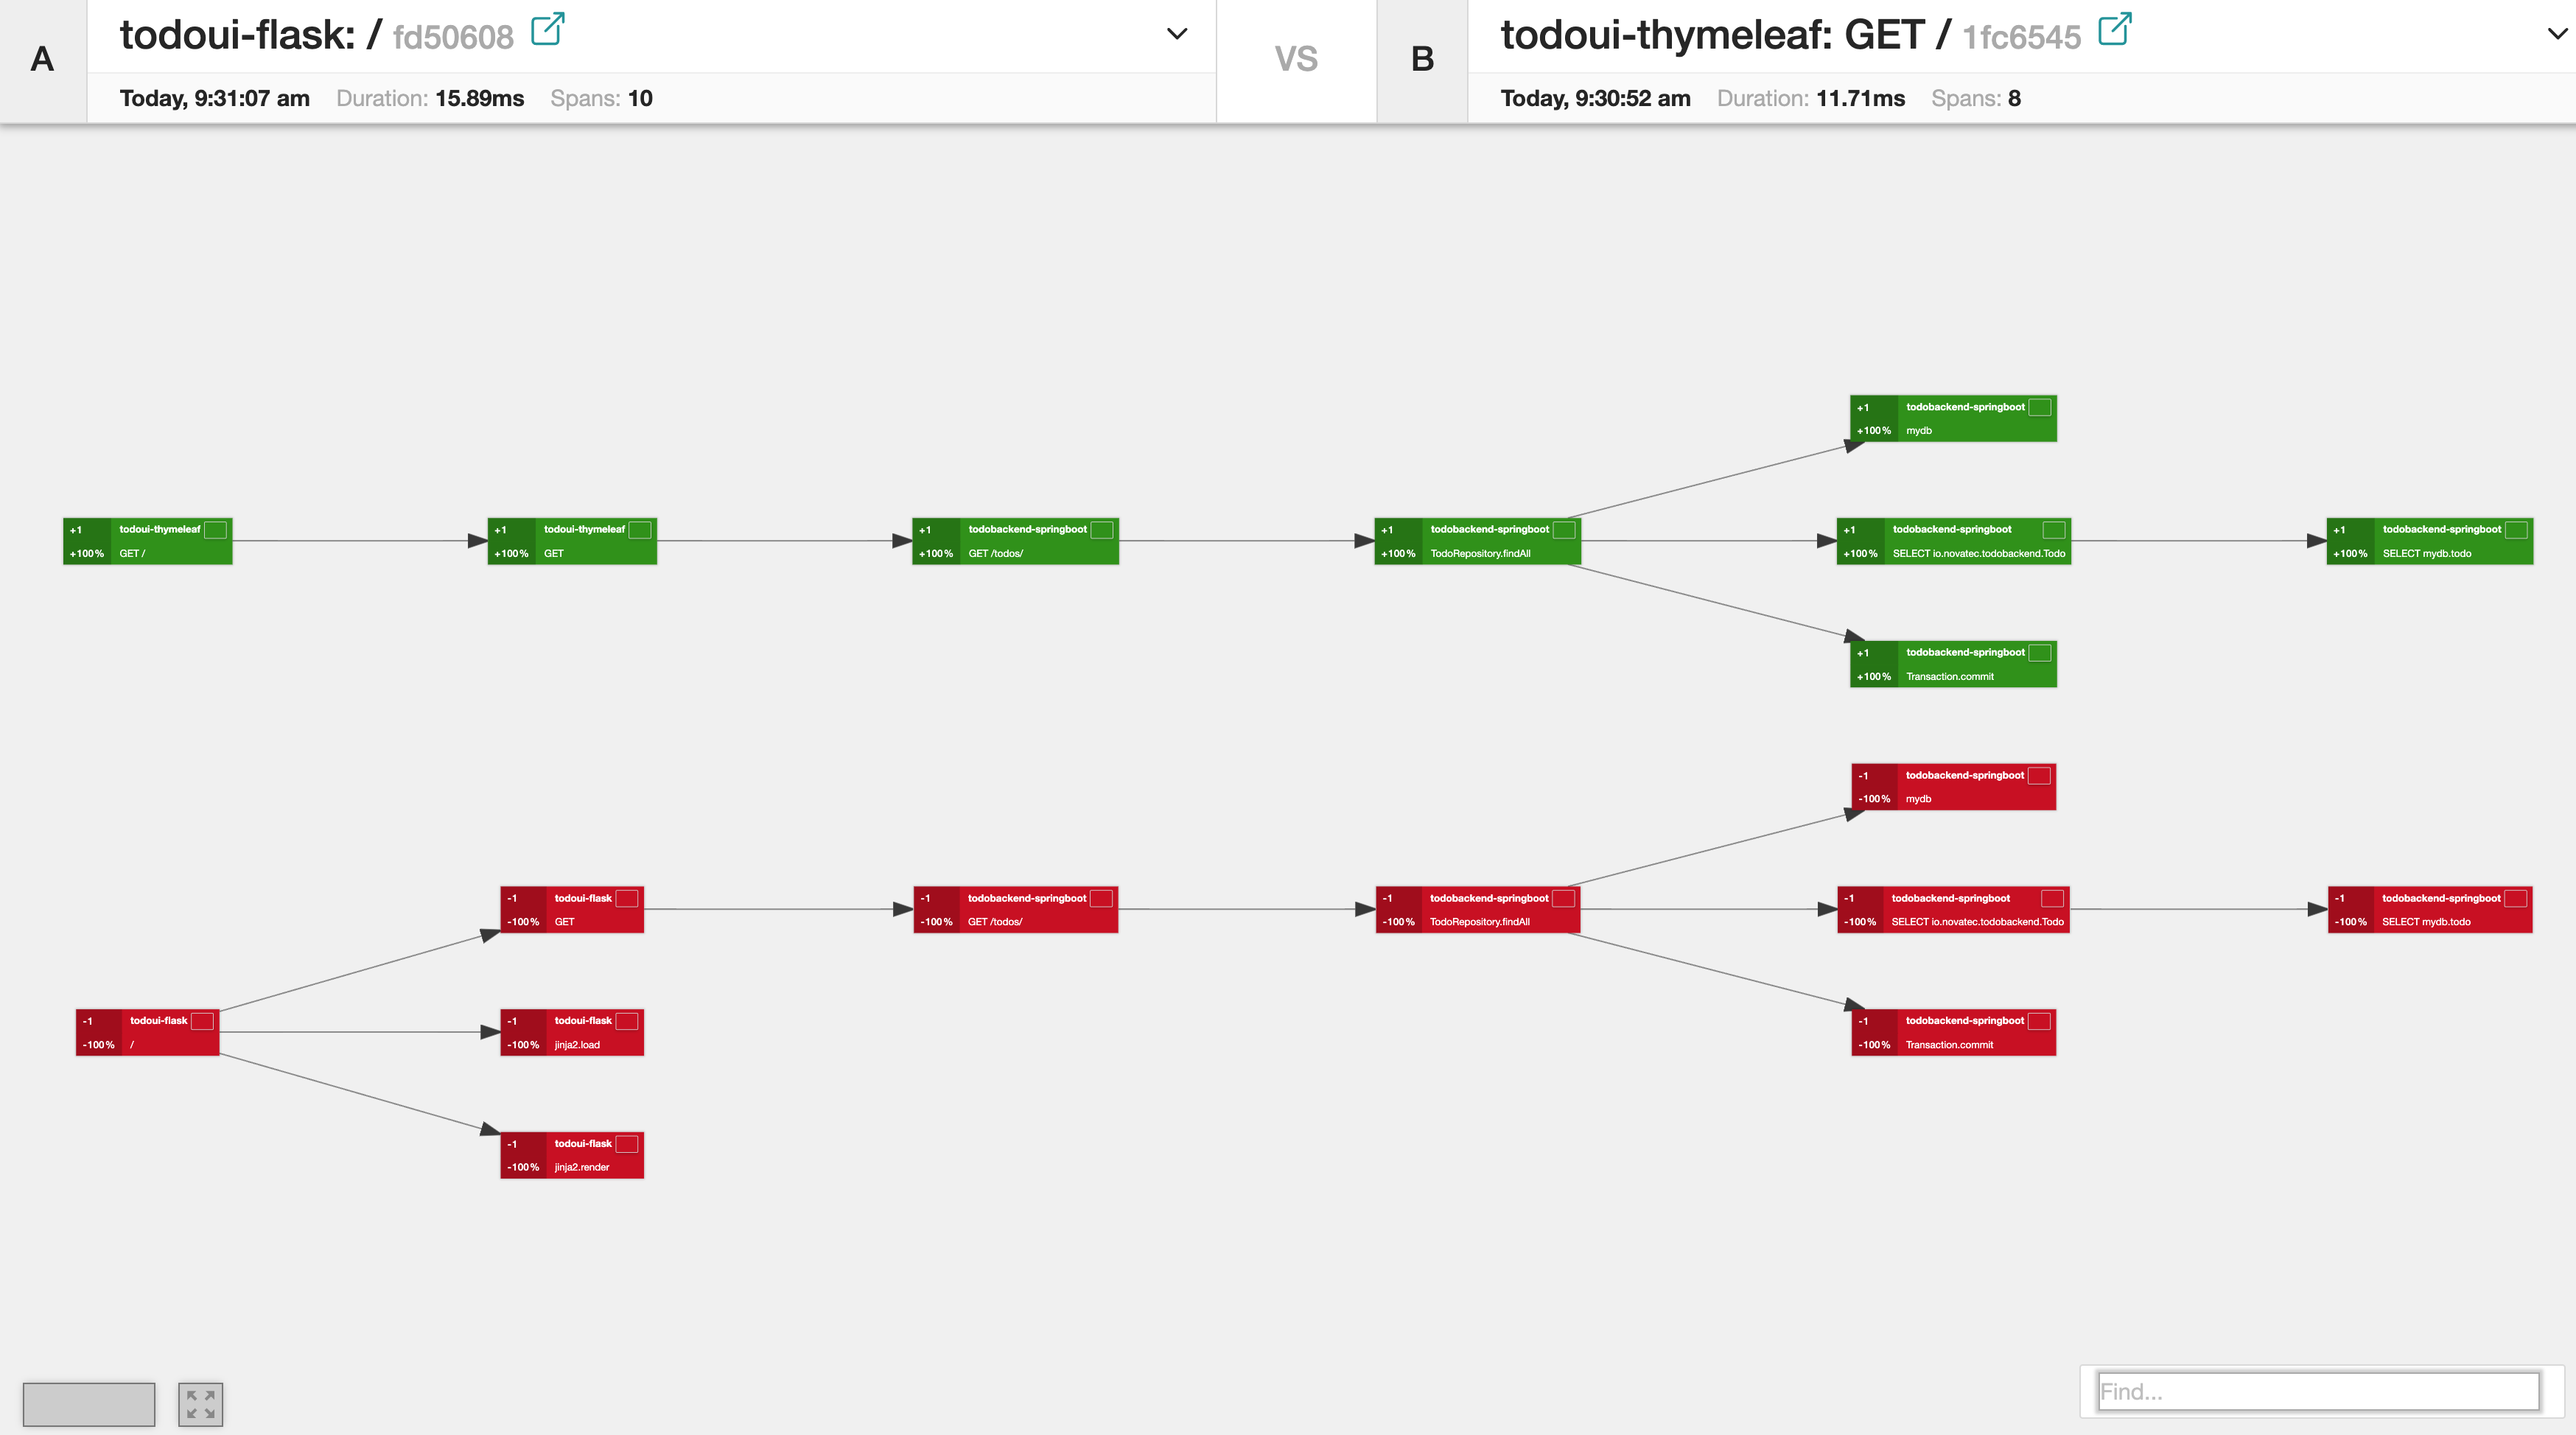
Task: Click the minimap box at bottom left
Action: coord(89,1404)
